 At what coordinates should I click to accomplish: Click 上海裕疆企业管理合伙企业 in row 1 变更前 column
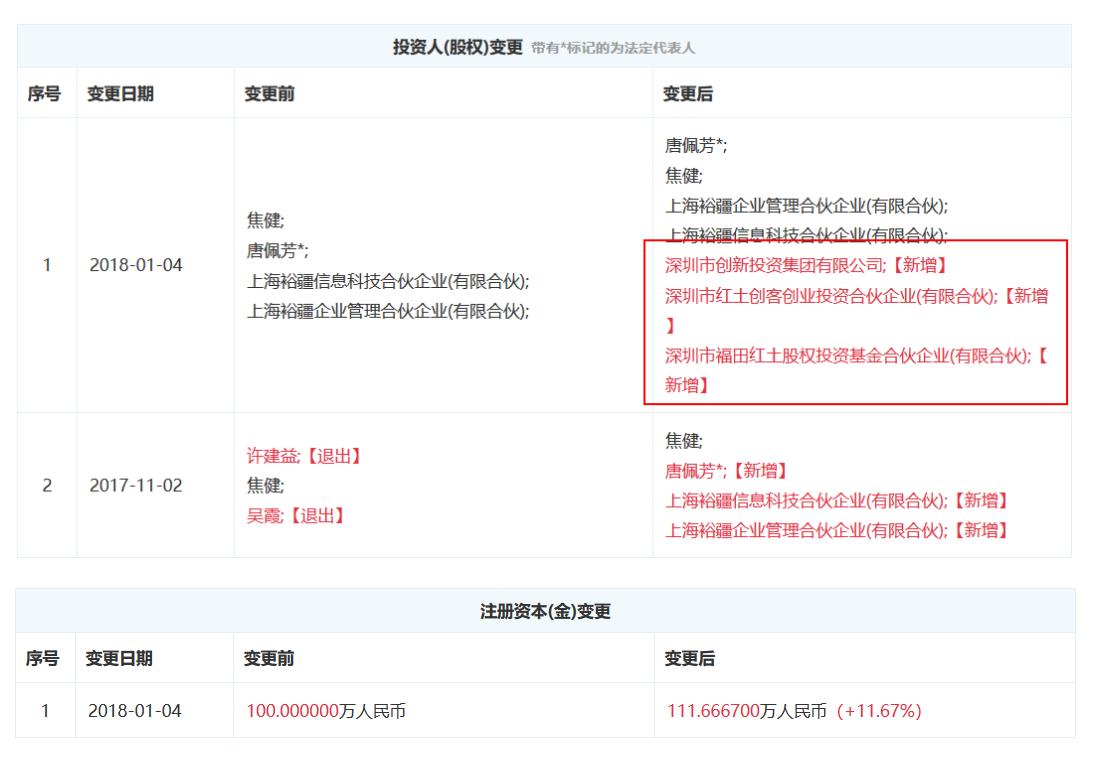pyautogui.click(x=388, y=311)
